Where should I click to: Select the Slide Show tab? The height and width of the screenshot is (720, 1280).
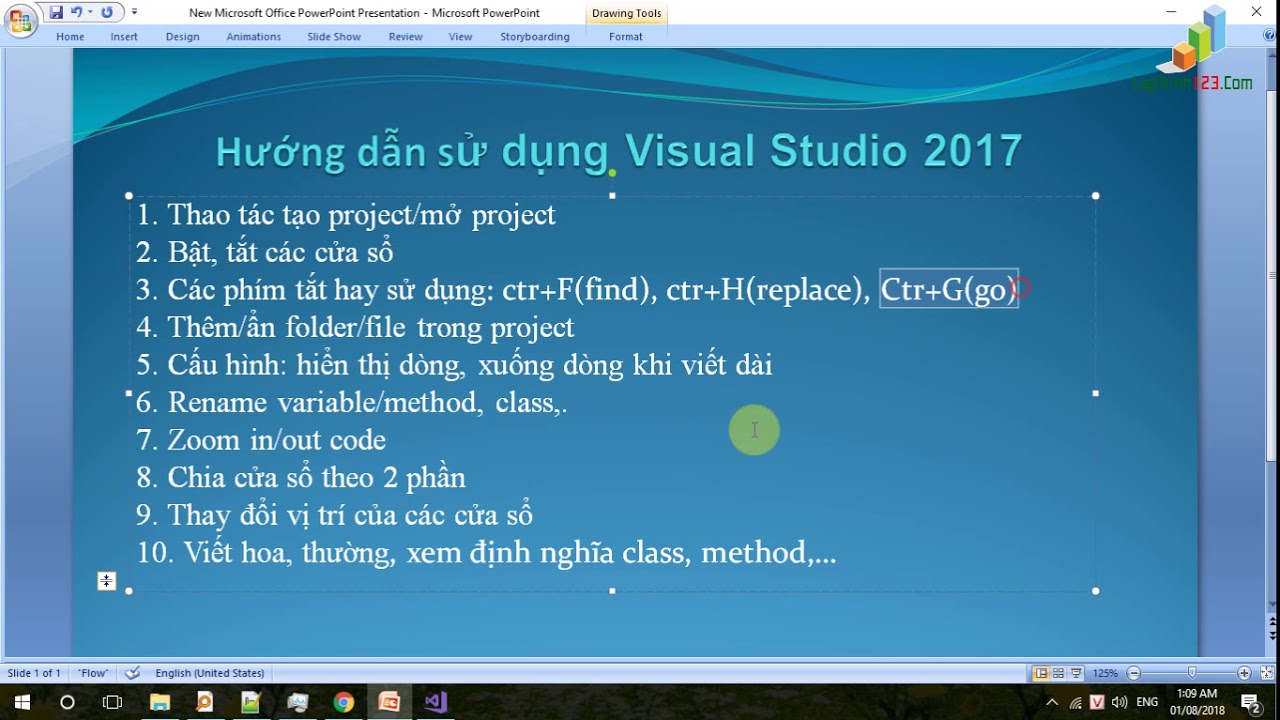[334, 37]
